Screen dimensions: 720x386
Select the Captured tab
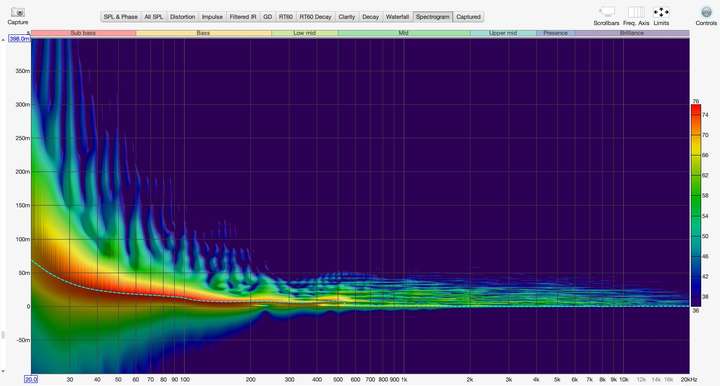tap(468, 17)
